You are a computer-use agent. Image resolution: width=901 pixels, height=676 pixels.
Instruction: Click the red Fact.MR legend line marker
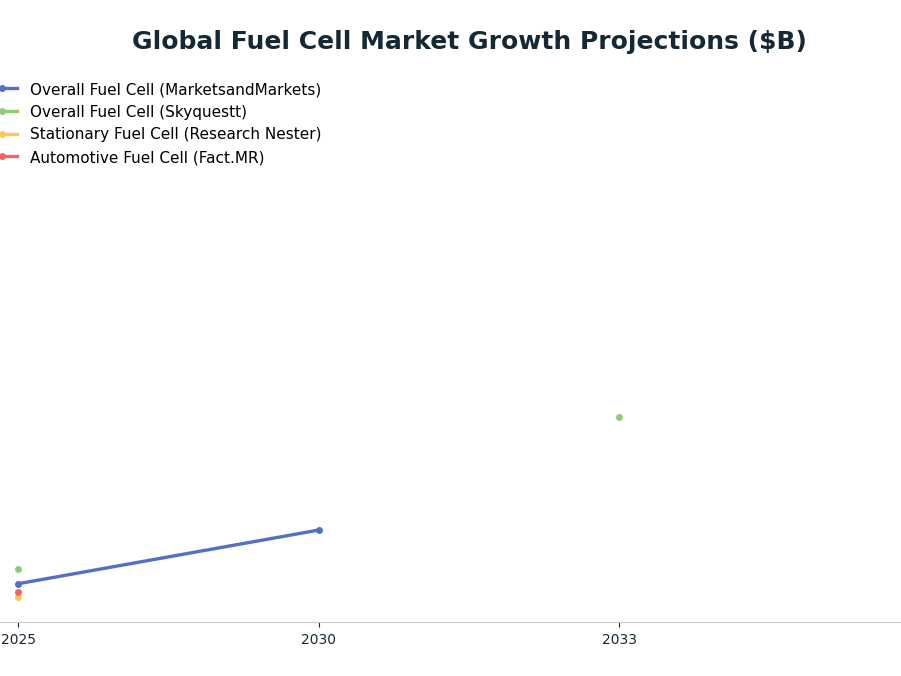click(9, 156)
